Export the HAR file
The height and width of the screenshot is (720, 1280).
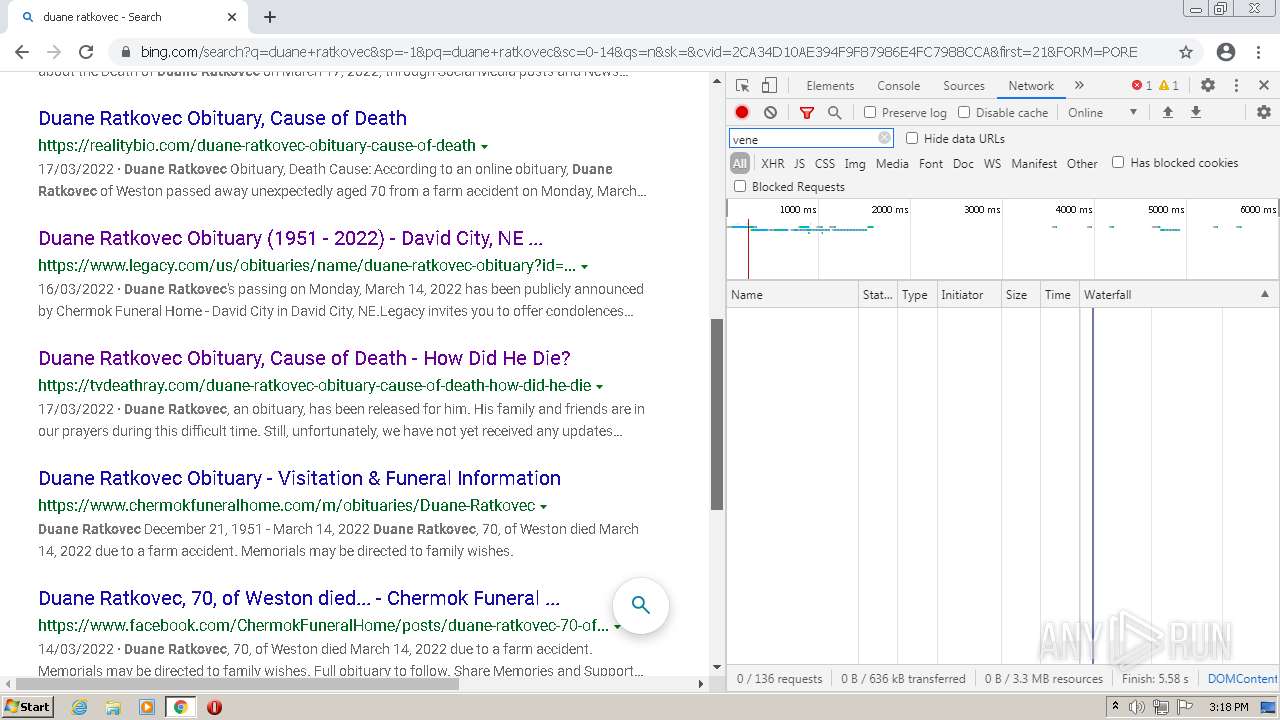pyautogui.click(x=1195, y=113)
